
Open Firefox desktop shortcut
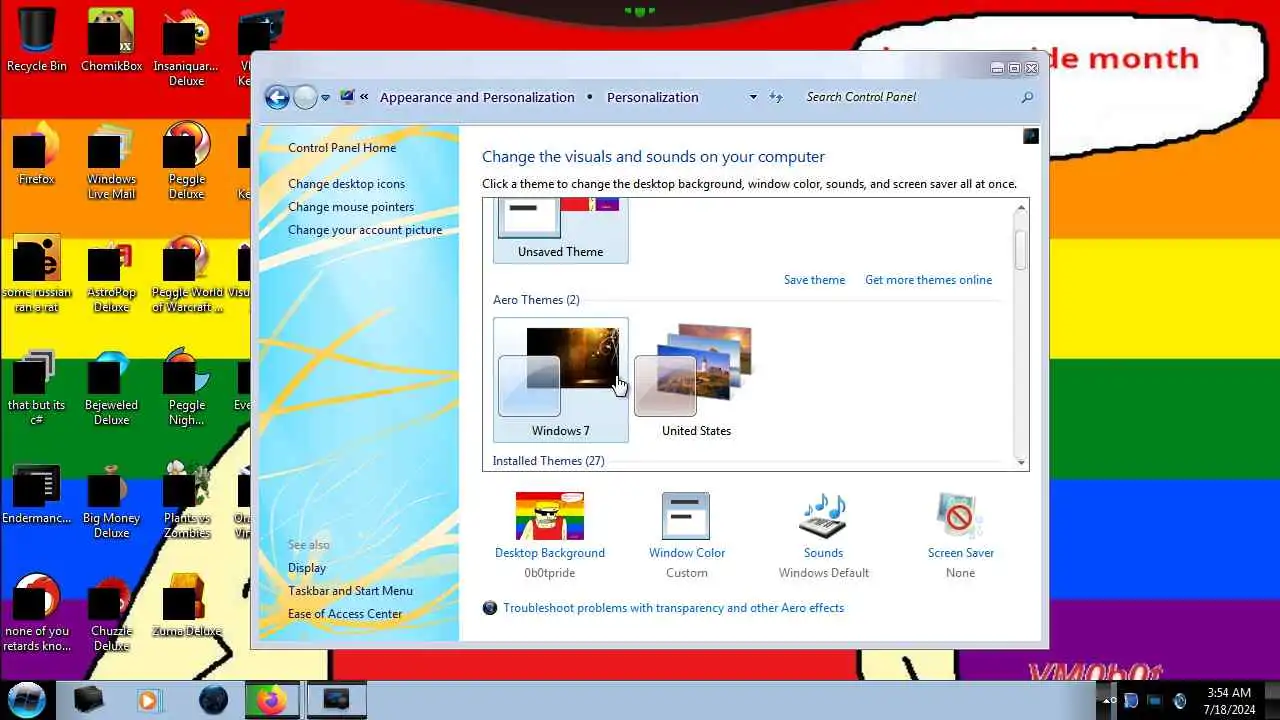(x=37, y=153)
